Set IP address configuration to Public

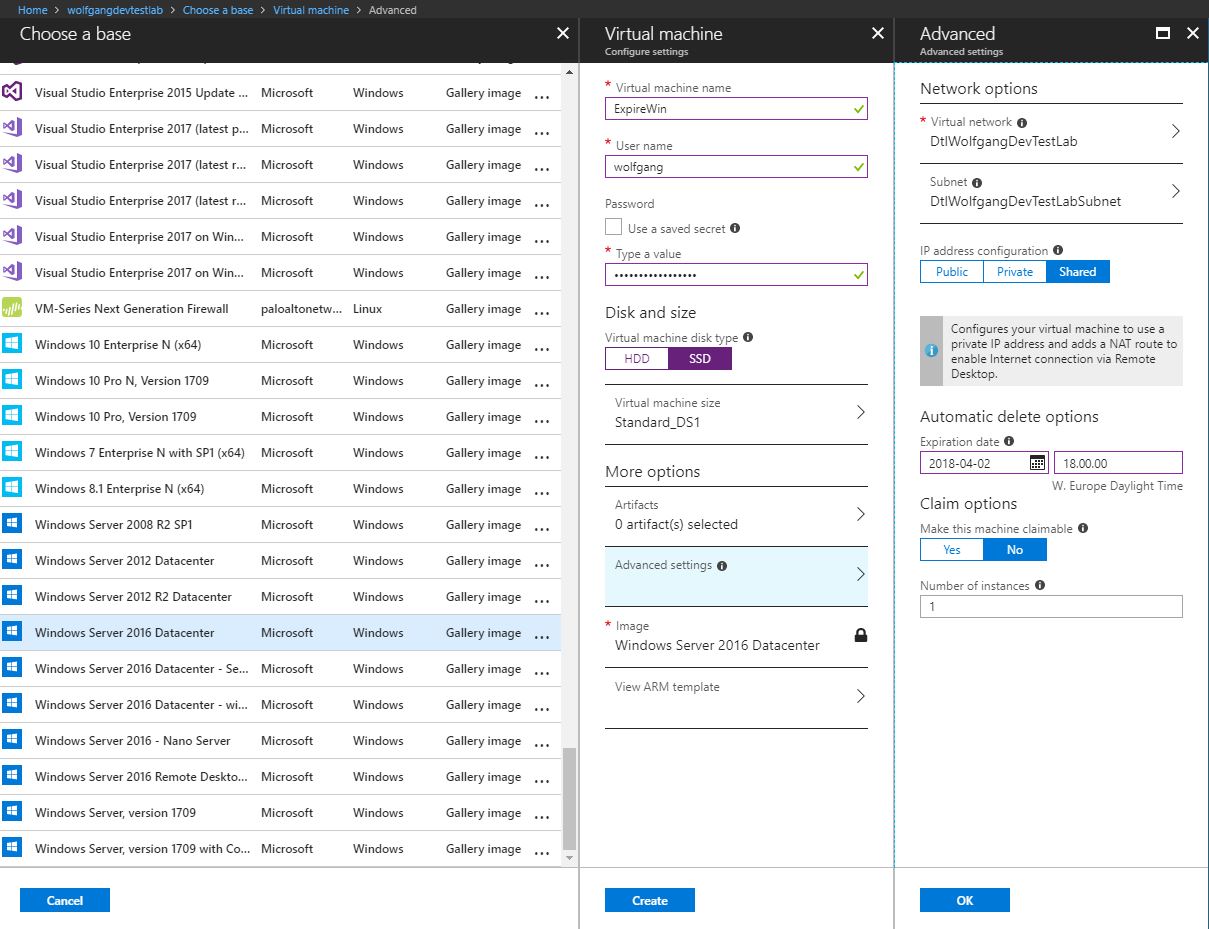[x=952, y=272]
